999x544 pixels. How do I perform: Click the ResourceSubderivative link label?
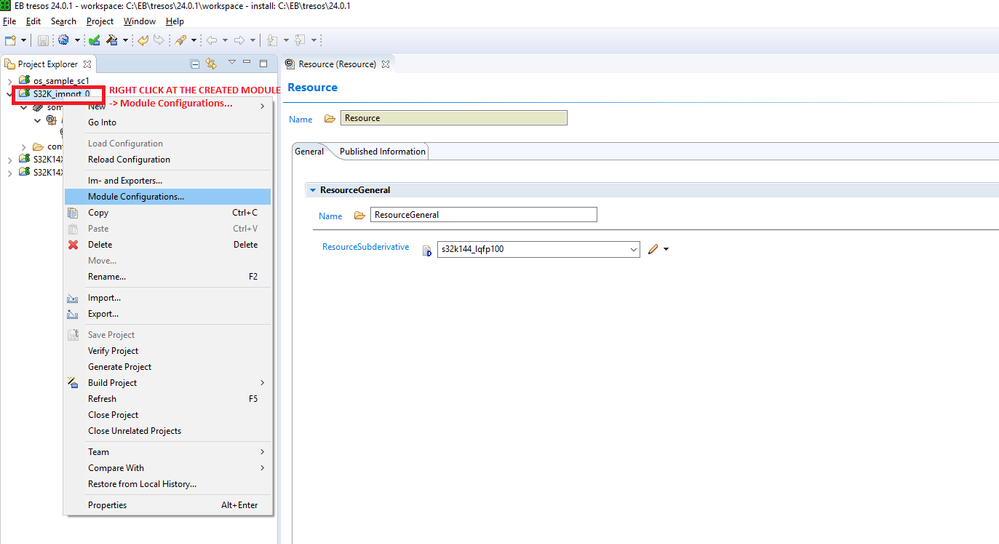tap(366, 247)
